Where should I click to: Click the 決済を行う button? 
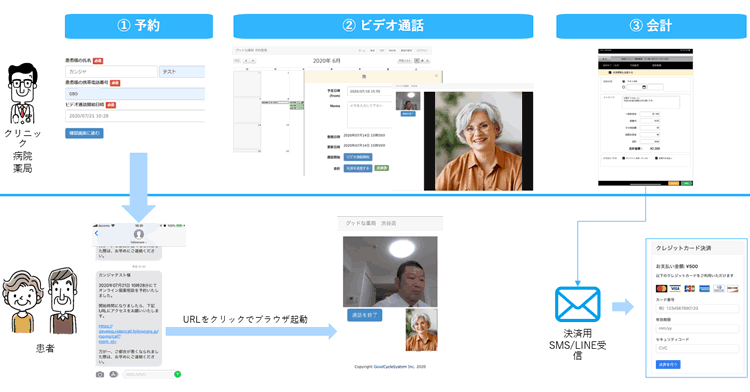[668, 364]
